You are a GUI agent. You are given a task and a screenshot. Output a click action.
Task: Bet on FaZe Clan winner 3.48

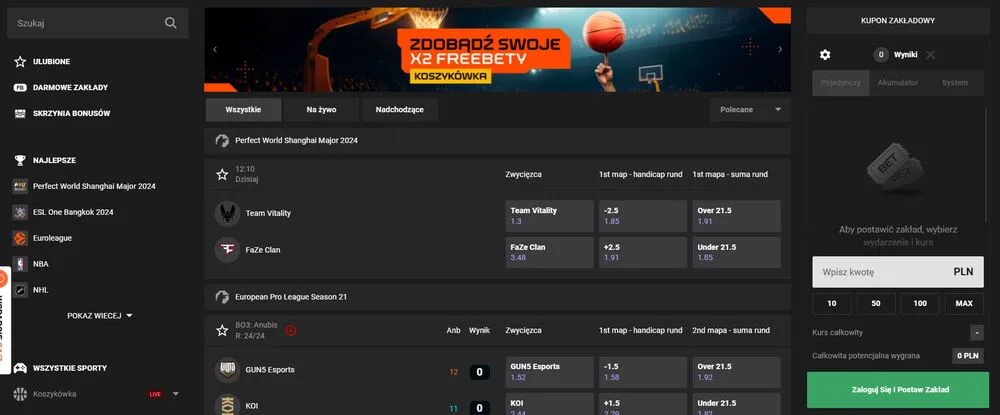tap(549, 252)
